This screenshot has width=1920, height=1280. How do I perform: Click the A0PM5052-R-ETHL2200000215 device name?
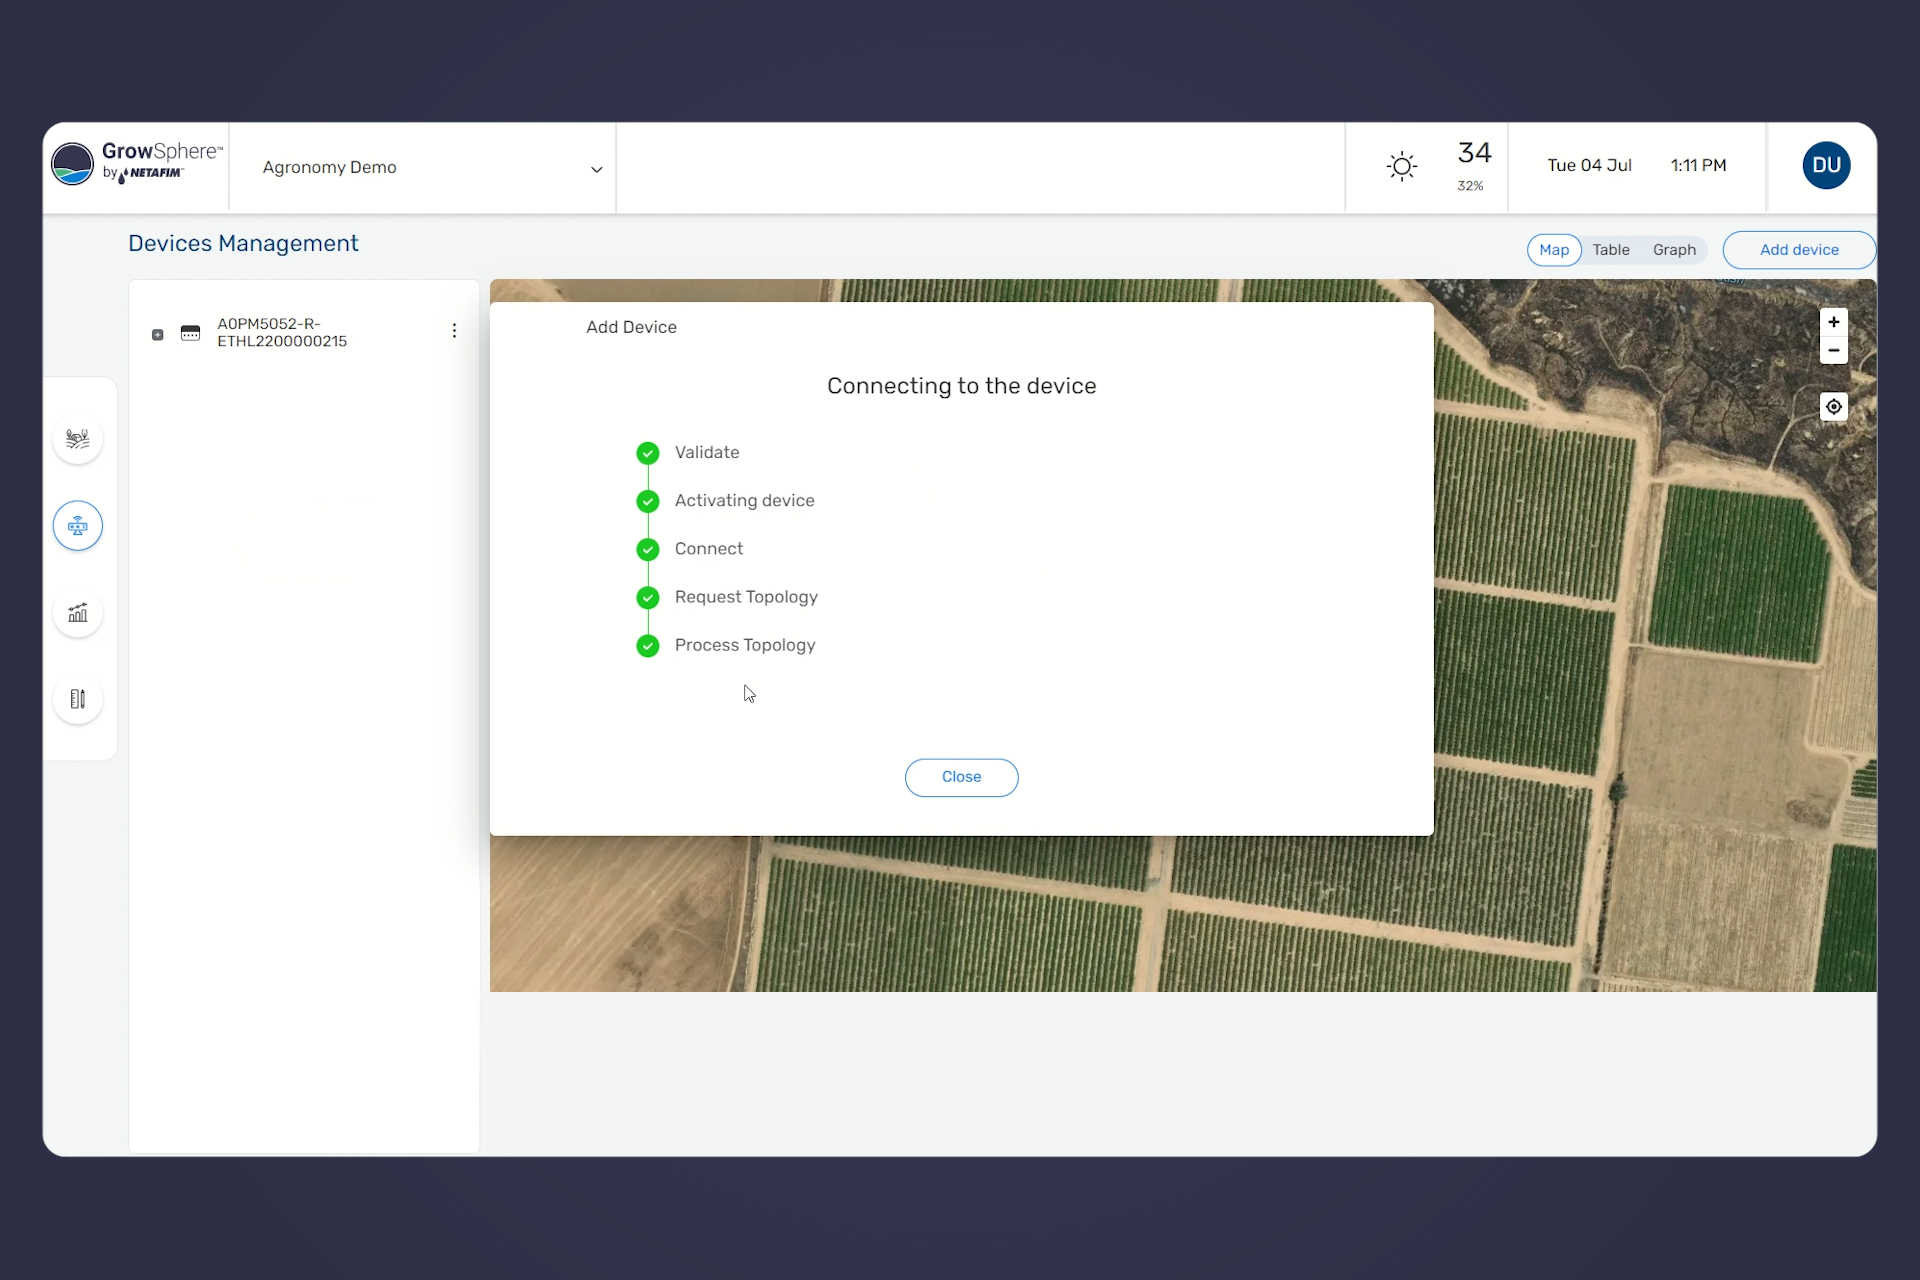coord(282,333)
